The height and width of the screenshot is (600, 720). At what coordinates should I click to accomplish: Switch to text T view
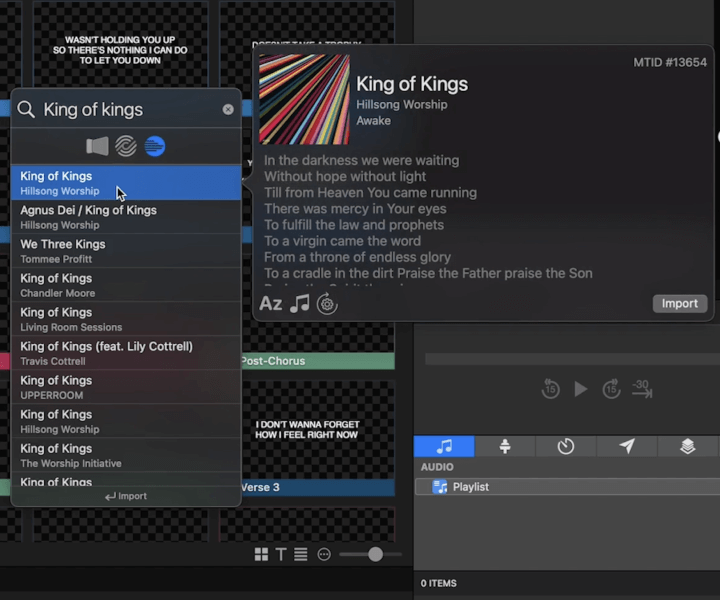(x=281, y=555)
